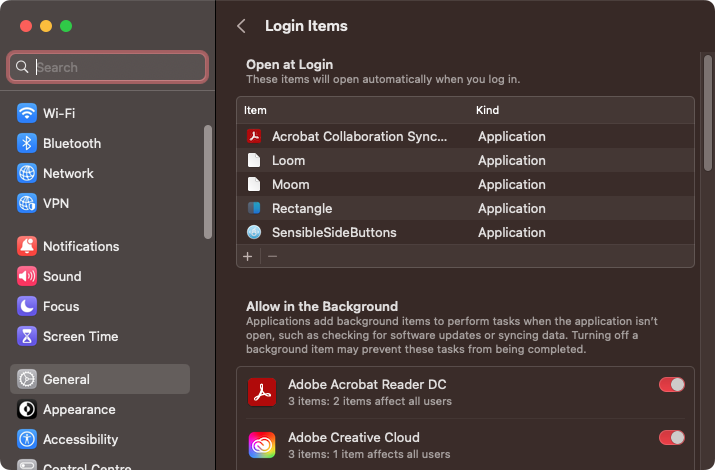Click the sidebar vertical scrollbar
The image size is (715, 470).
[x=208, y=182]
